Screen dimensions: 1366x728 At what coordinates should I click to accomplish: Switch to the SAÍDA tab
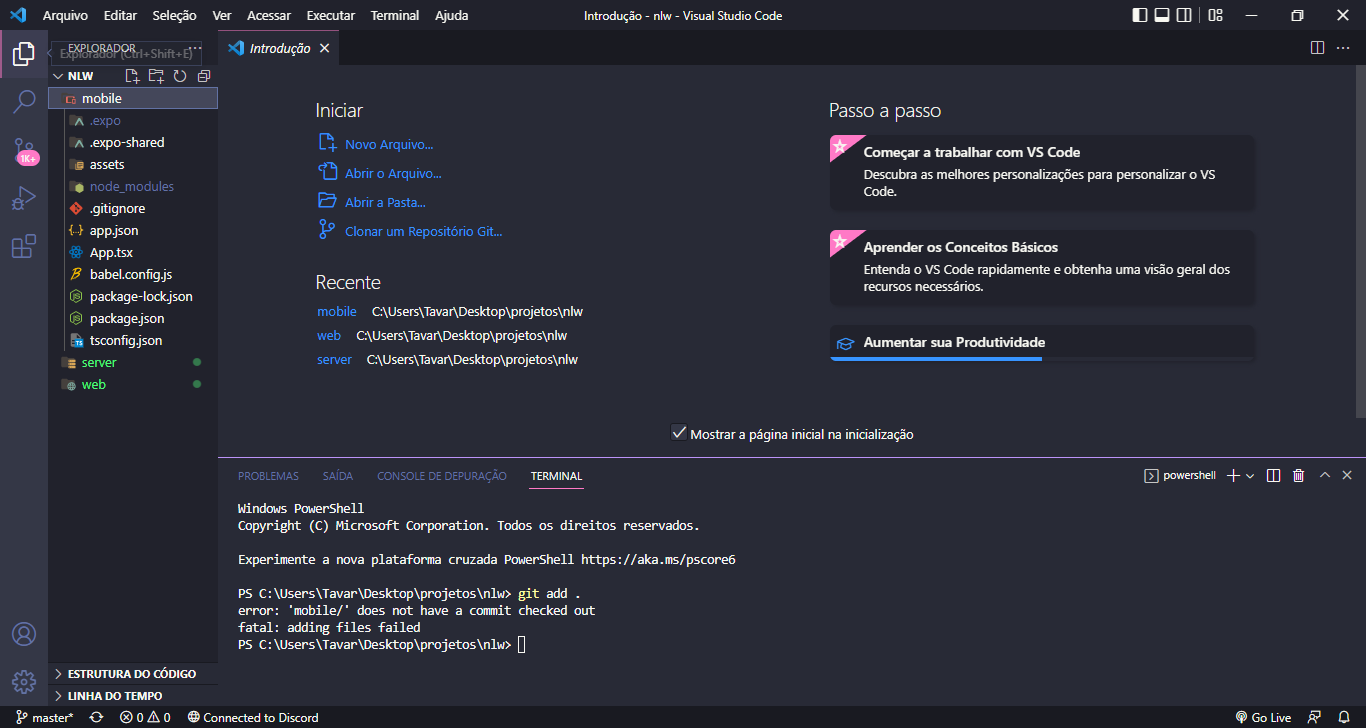(x=338, y=476)
